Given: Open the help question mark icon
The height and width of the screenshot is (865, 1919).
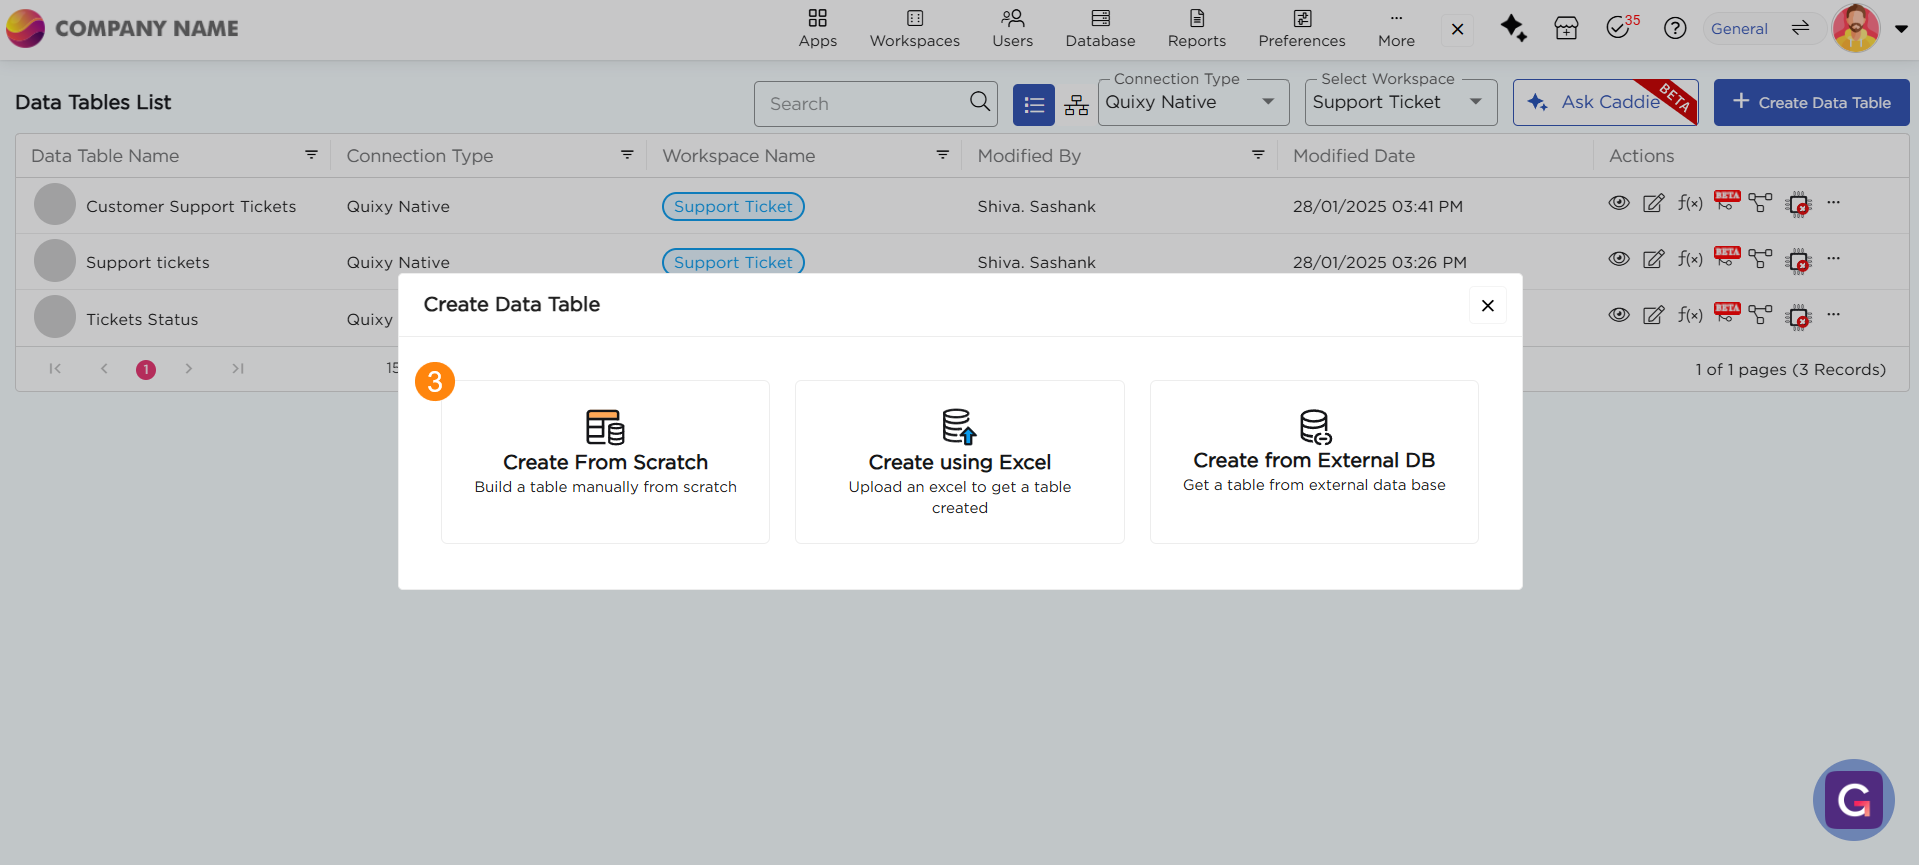Looking at the screenshot, I should click(1674, 28).
